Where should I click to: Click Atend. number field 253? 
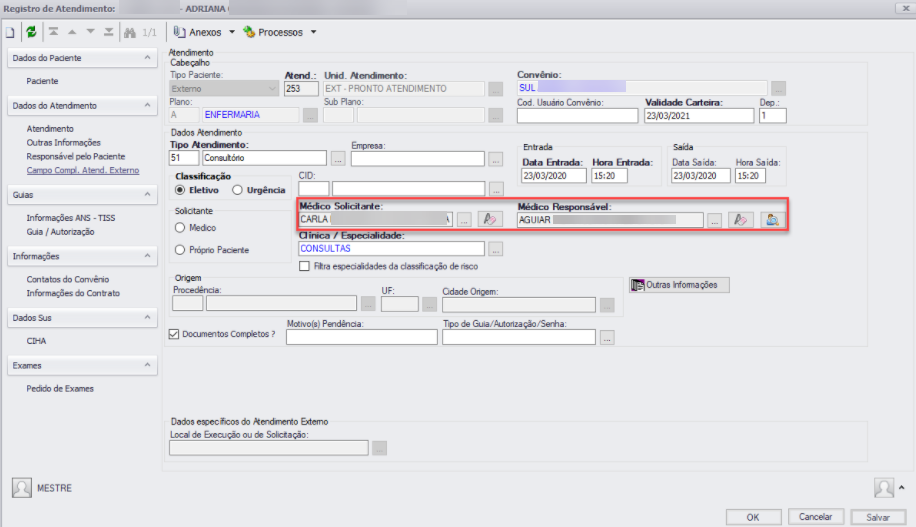(301, 89)
